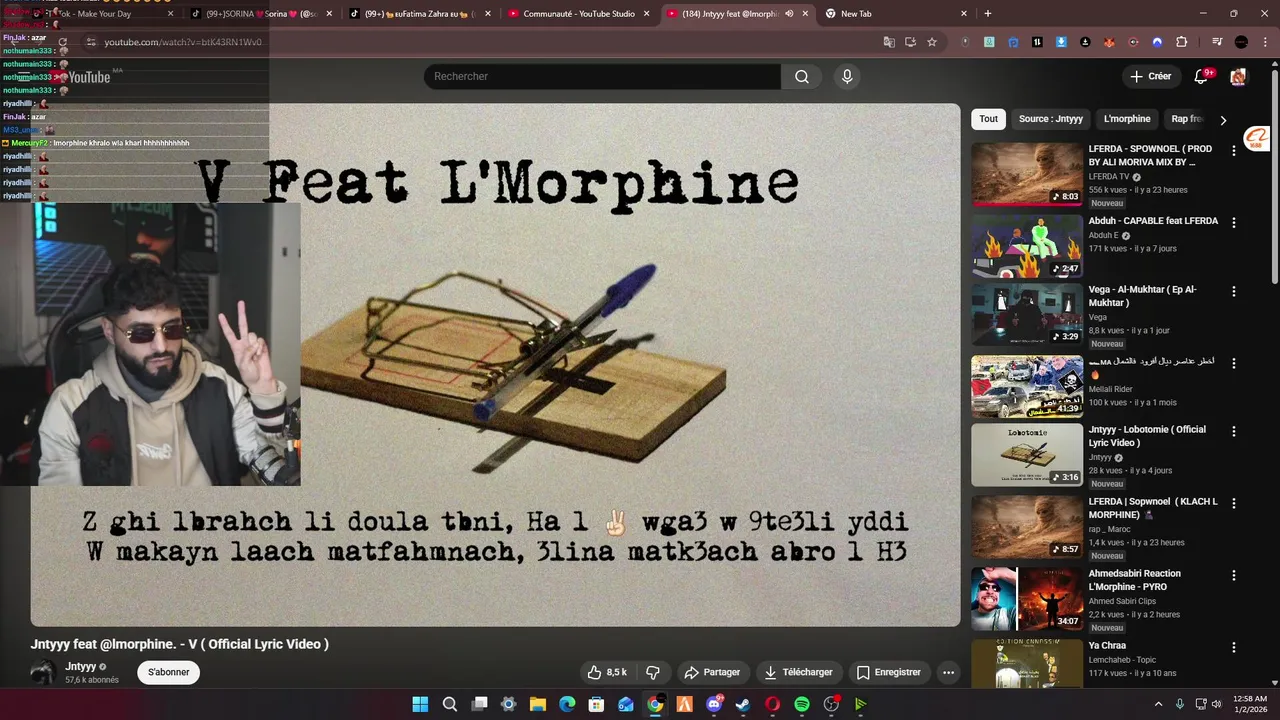Click the Enregistrer save button
This screenshot has width=1280, height=720.
[889, 672]
